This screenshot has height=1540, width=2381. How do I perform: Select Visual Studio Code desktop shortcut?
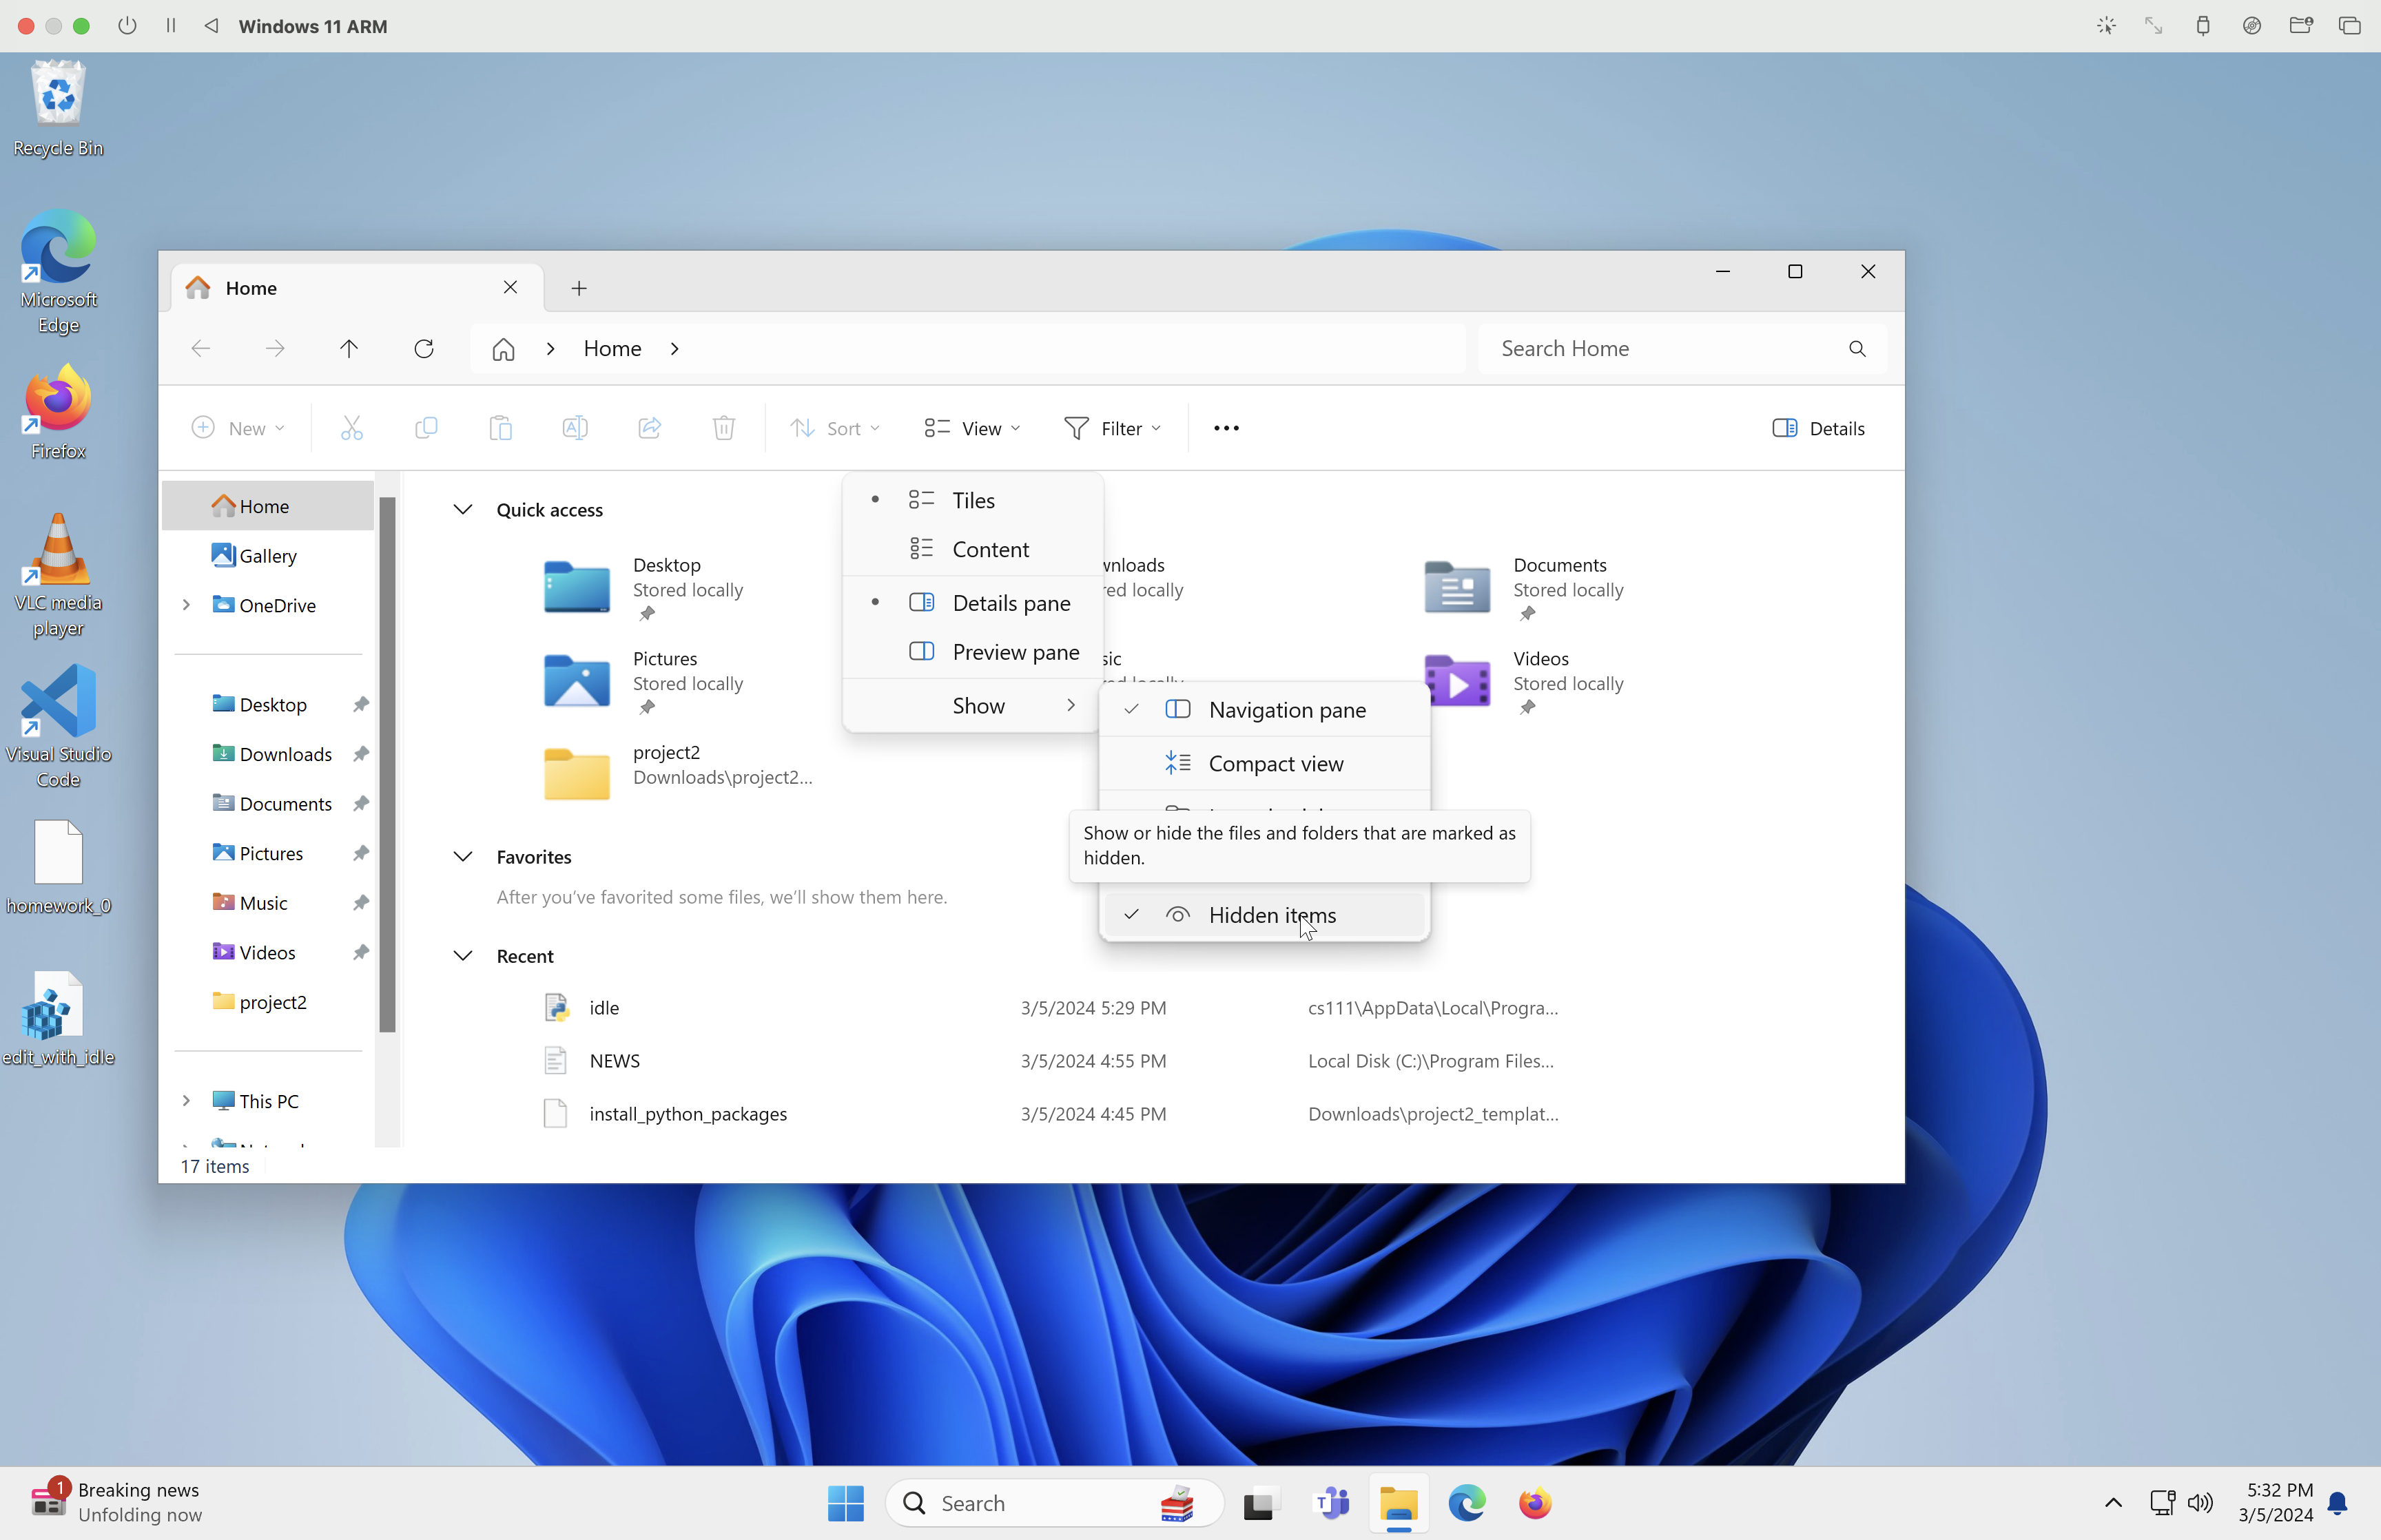58,727
